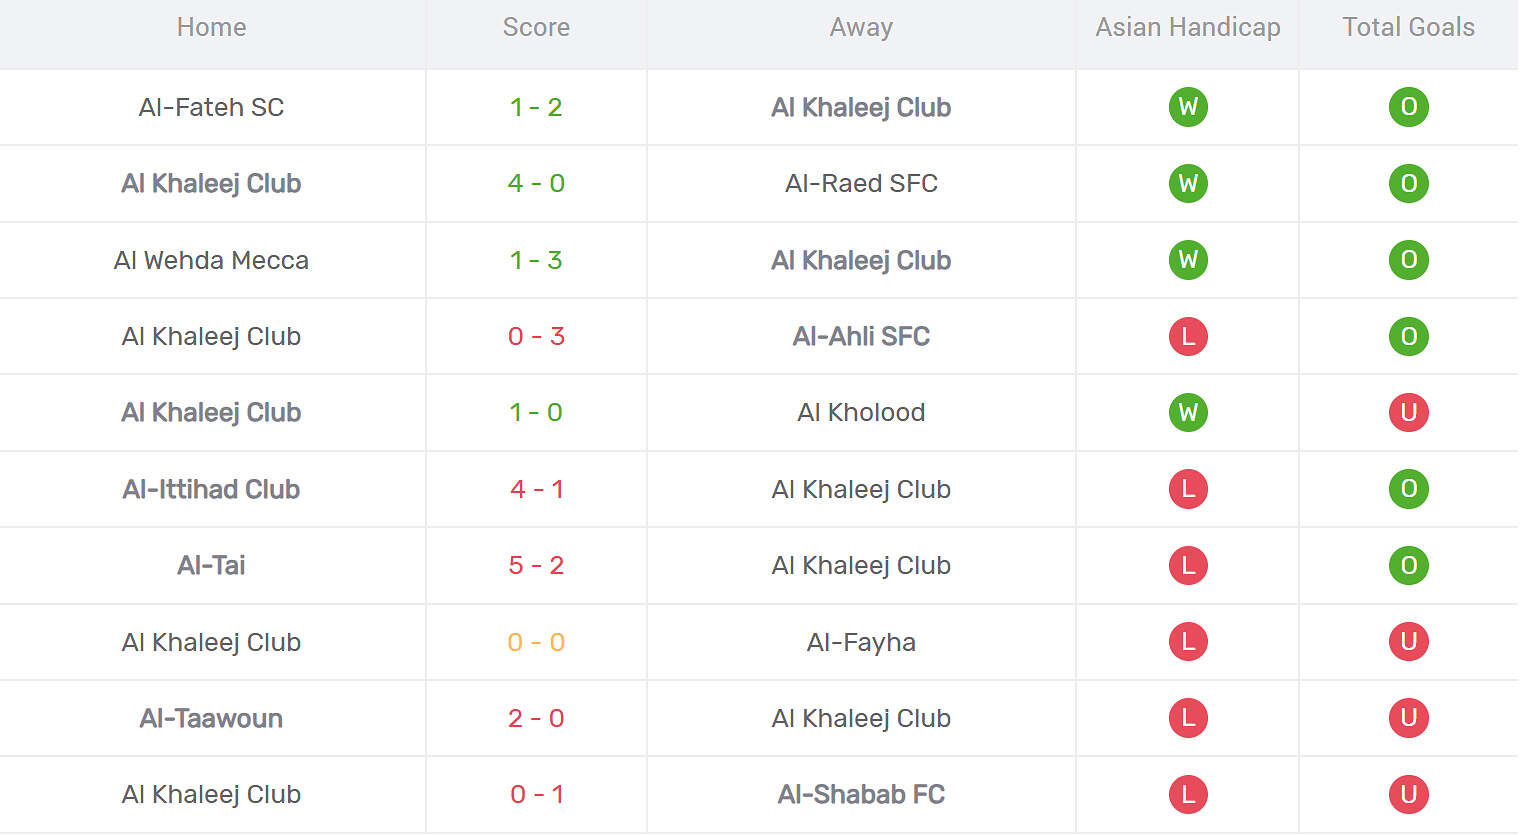Image resolution: width=1521 pixels, height=835 pixels.
Task: Click the red U badge for Al-Taawoun match
Action: tap(1408, 718)
